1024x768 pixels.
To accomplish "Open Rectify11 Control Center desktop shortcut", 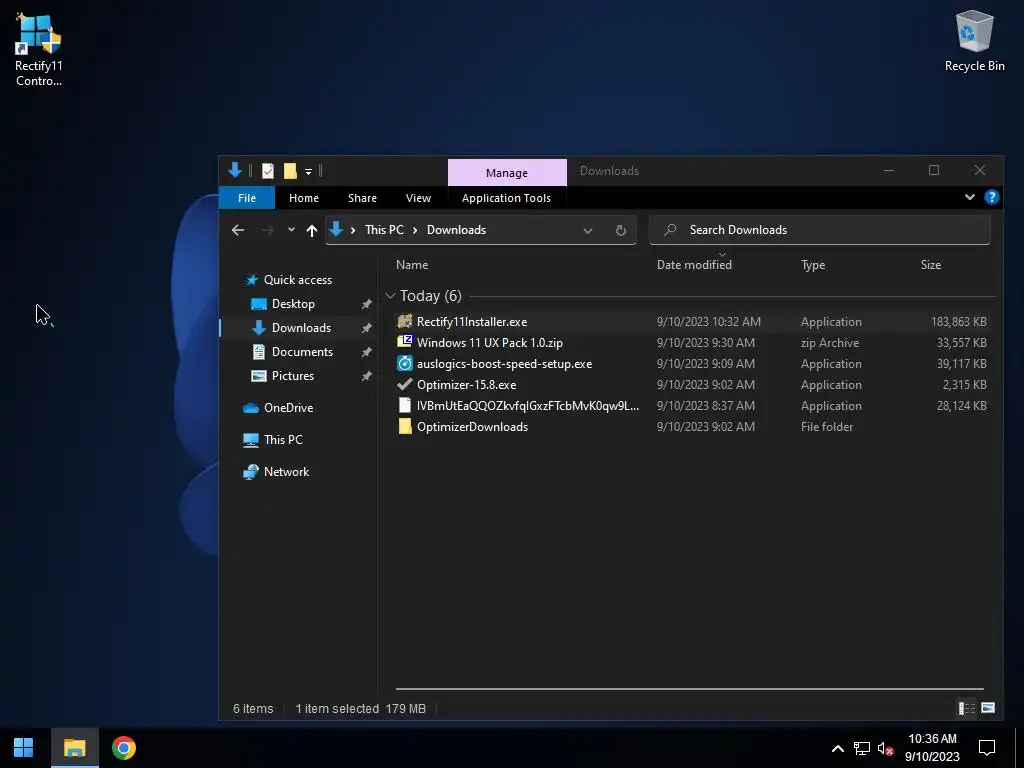I will coord(39,49).
